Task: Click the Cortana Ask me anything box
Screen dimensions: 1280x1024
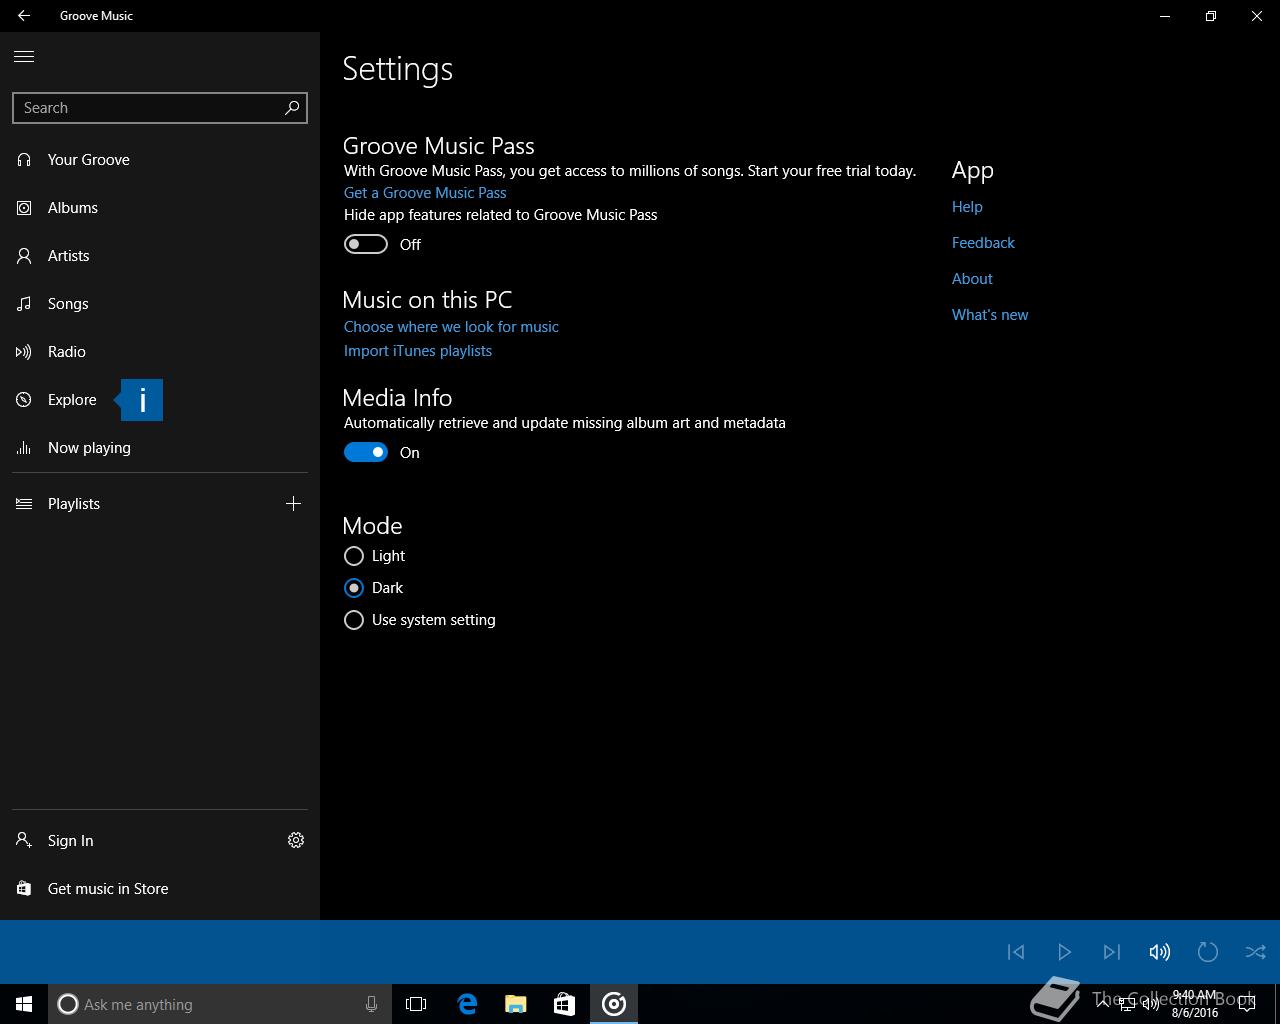Action: click(x=220, y=1004)
